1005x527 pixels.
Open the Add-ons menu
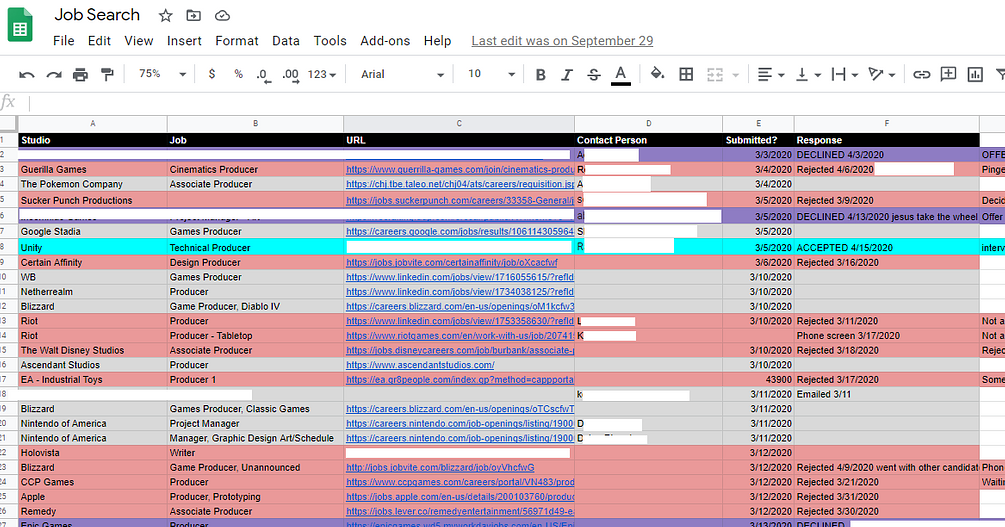[385, 40]
